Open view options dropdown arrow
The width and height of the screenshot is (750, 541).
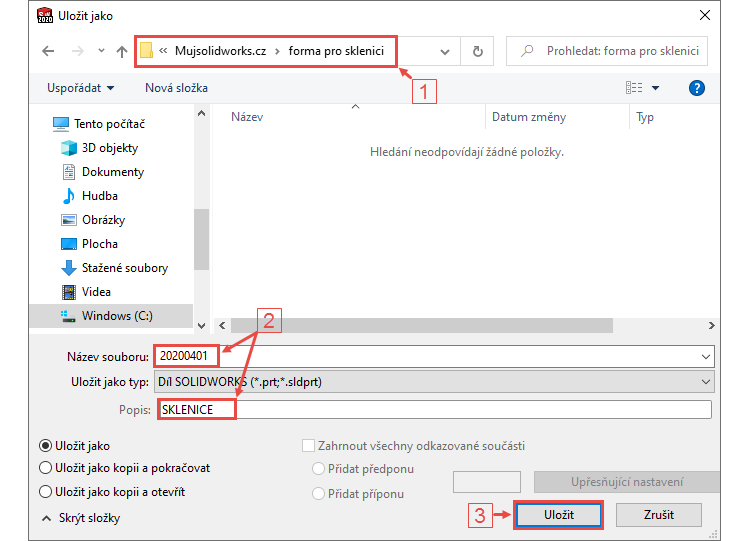tap(655, 88)
